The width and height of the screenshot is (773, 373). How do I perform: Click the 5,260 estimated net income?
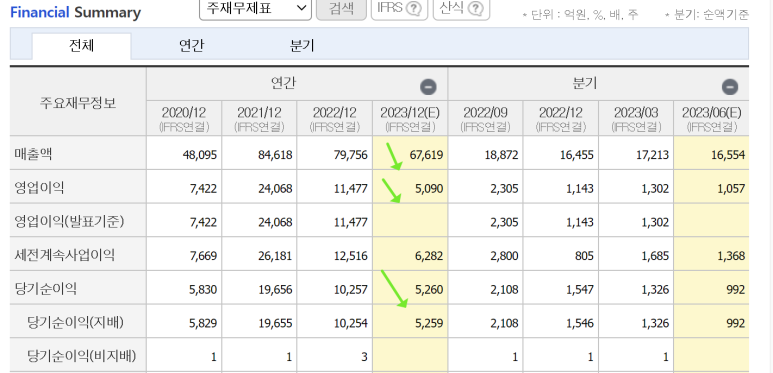point(429,290)
